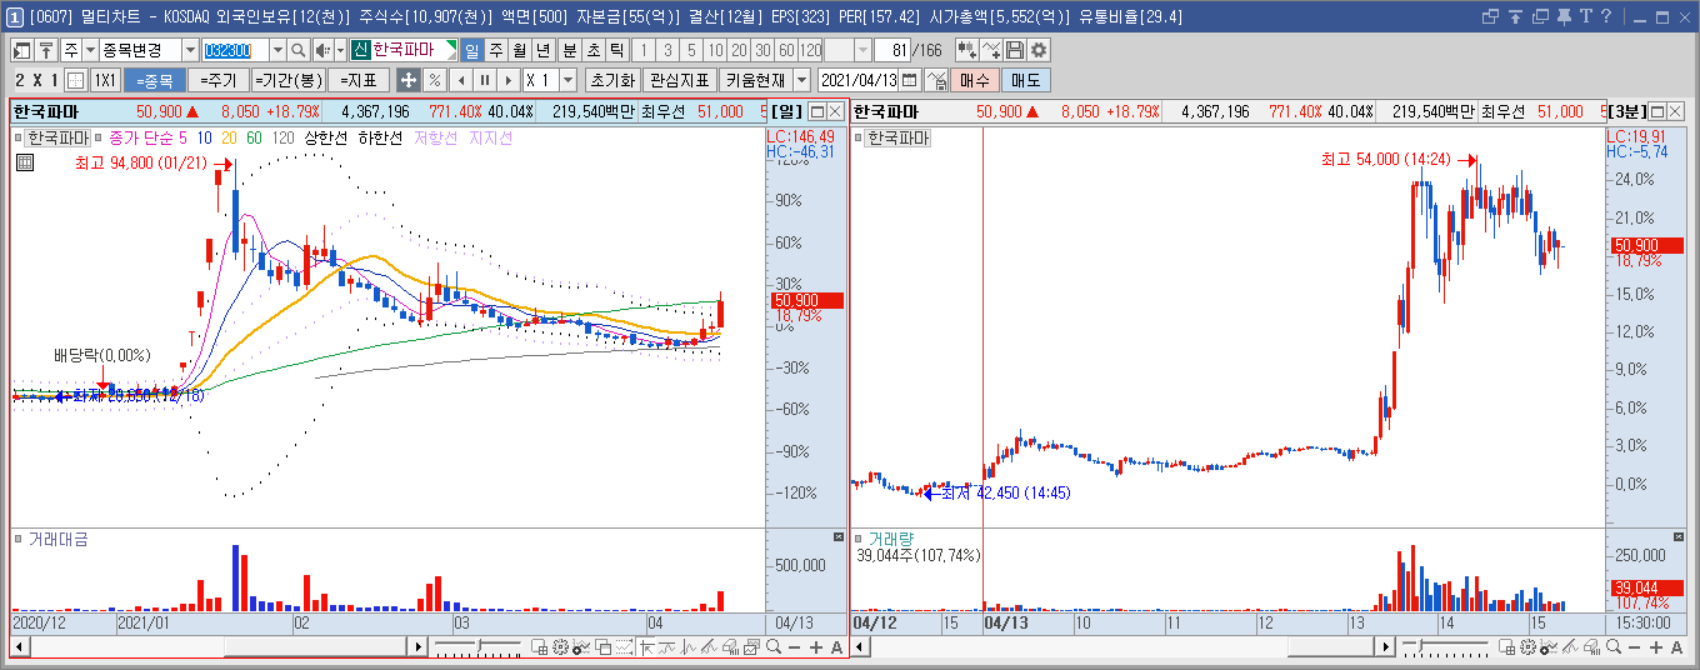The width and height of the screenshot is (1700, 670).
Task: Click the 2021/04/13 date field
Action: 858,80
